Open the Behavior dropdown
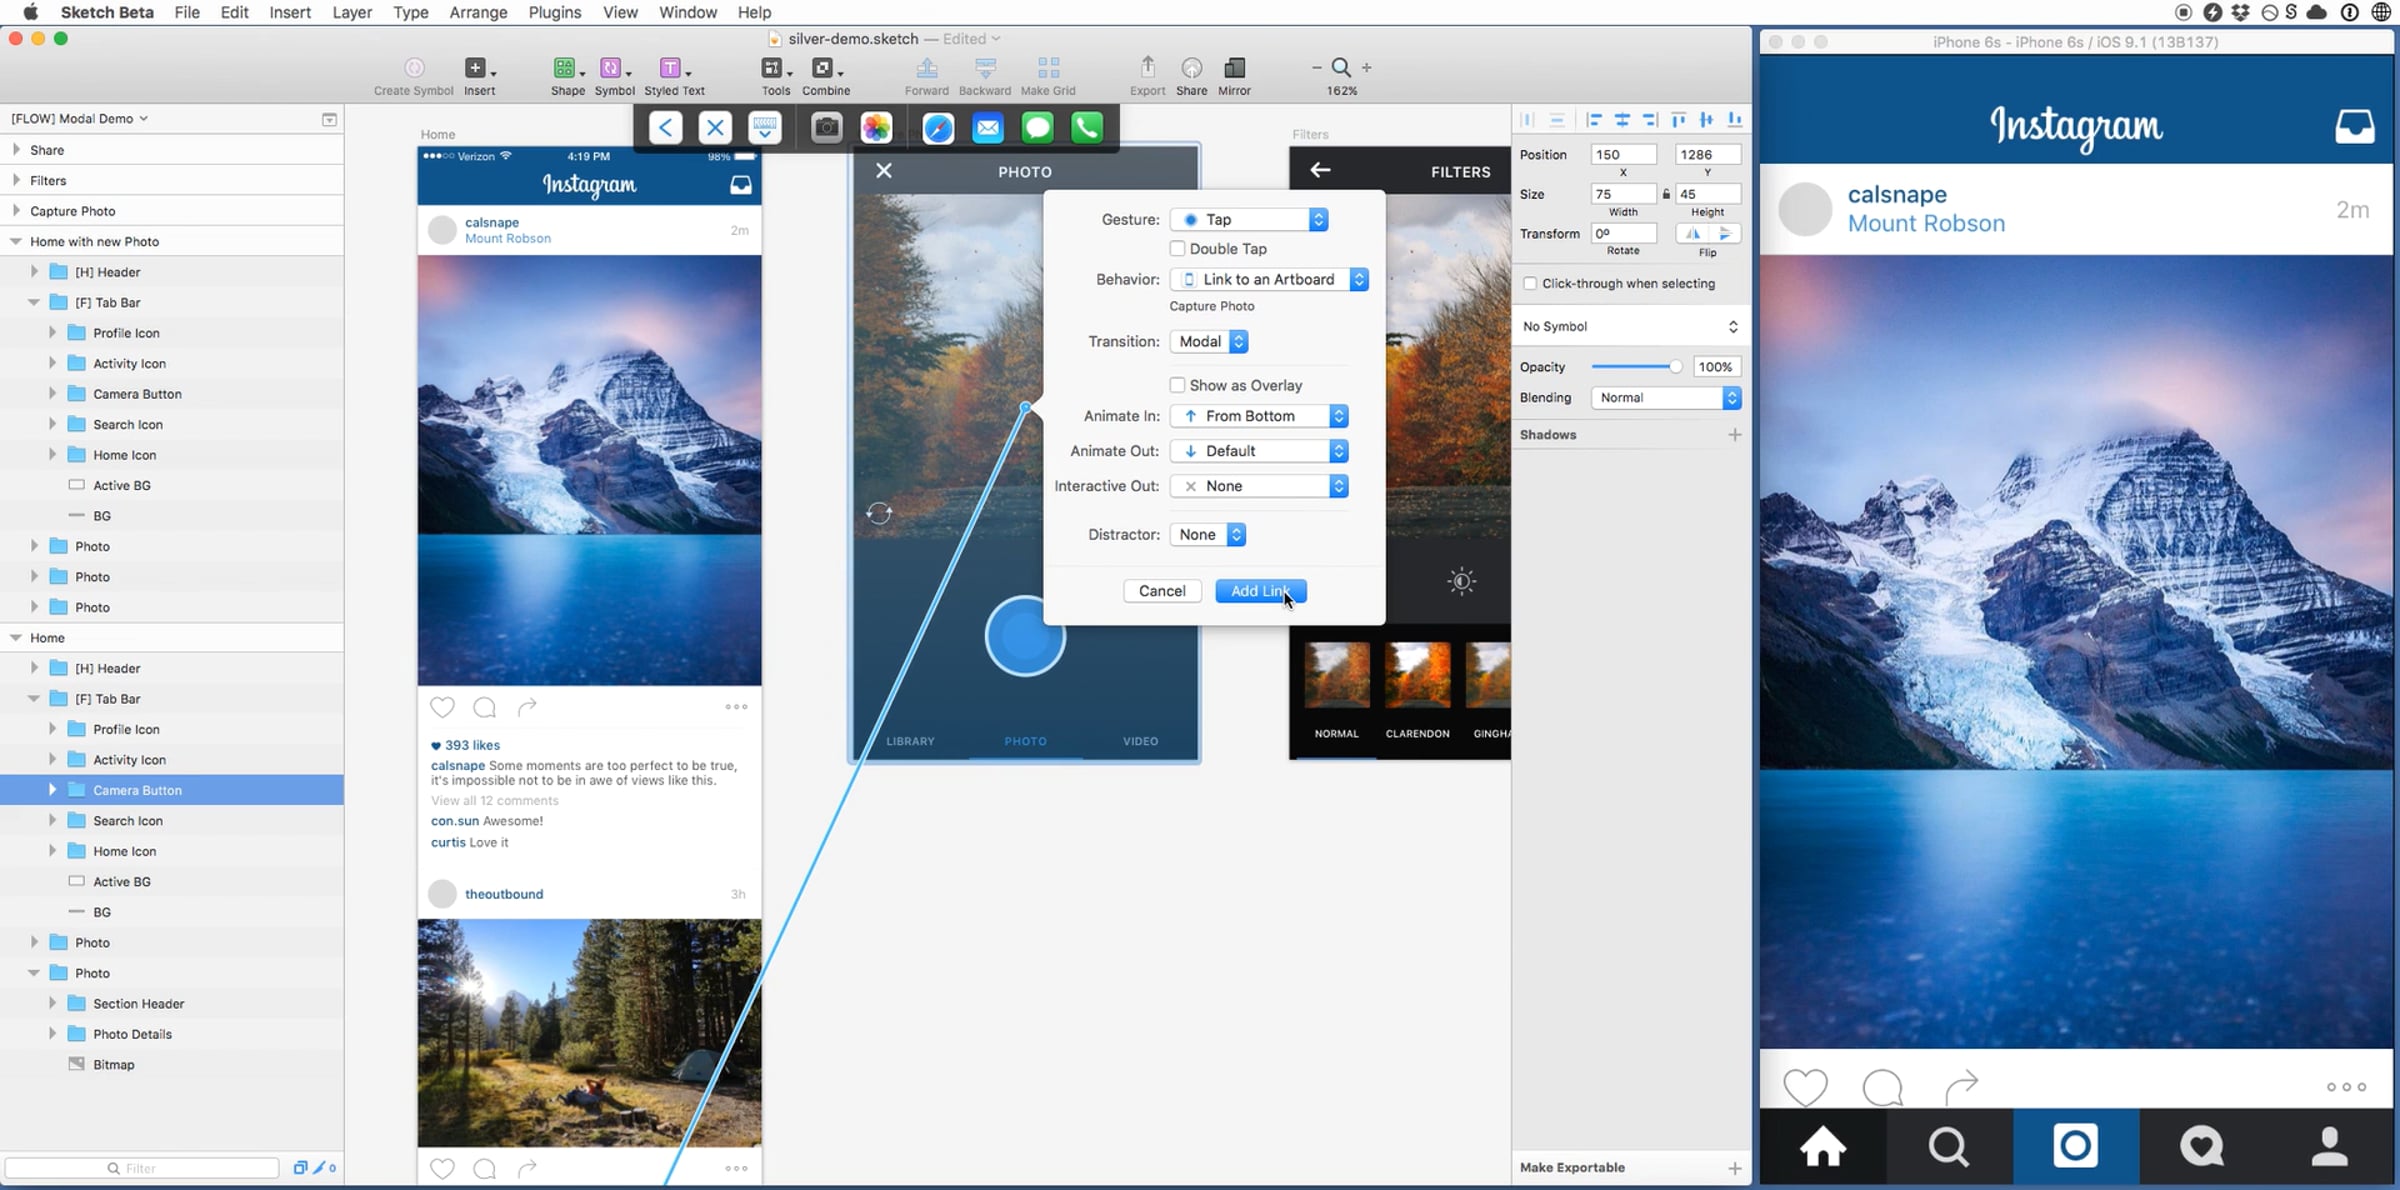This screenshot has width=2400, height=1190. 1269,279
